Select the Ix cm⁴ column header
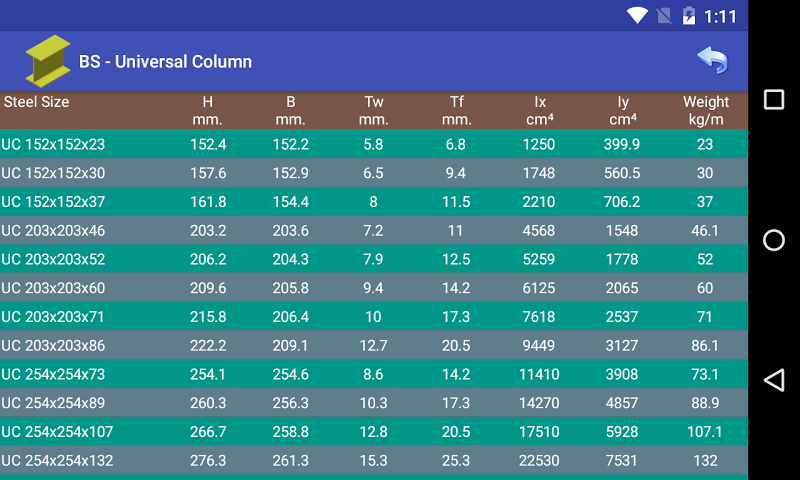This screenshot has width=800, height=480. 539,110
